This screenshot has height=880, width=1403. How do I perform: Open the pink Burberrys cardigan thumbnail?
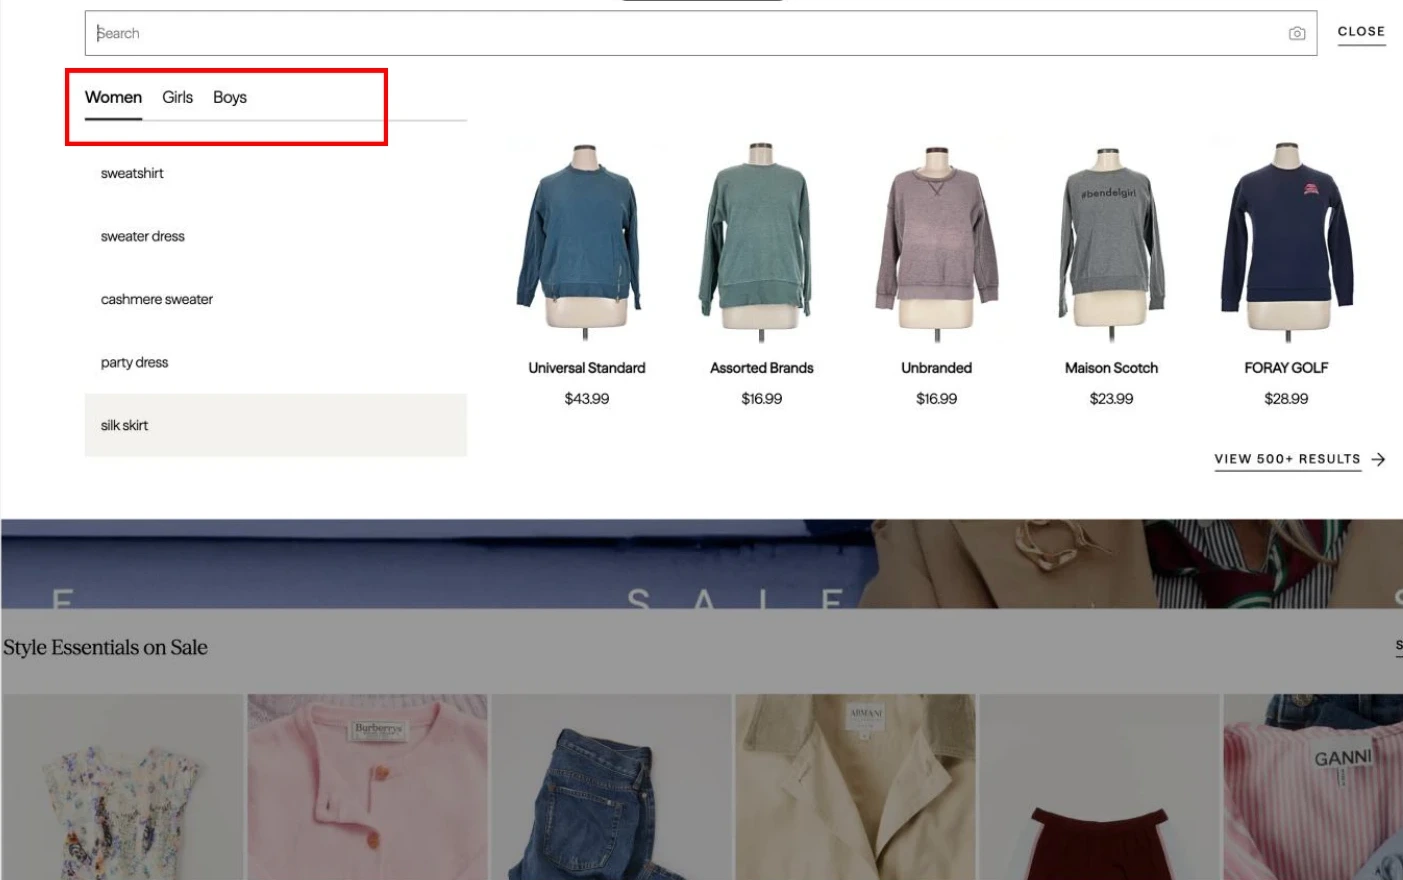pos(368,787)
